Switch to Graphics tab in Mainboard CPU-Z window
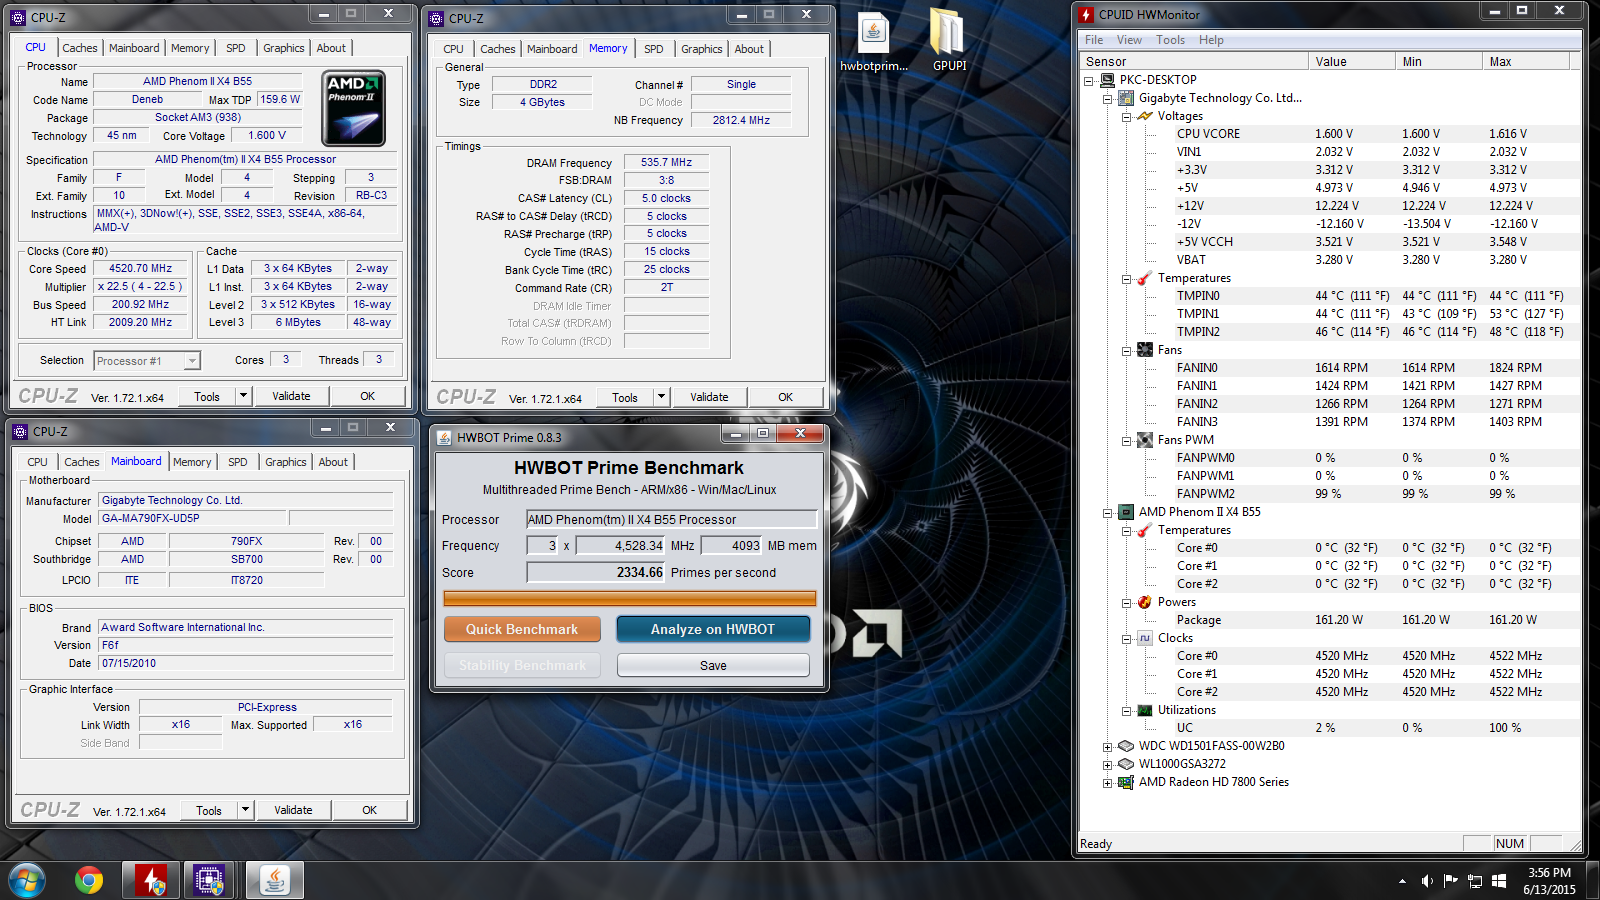The image size is (1600, 900). point(286,462)
